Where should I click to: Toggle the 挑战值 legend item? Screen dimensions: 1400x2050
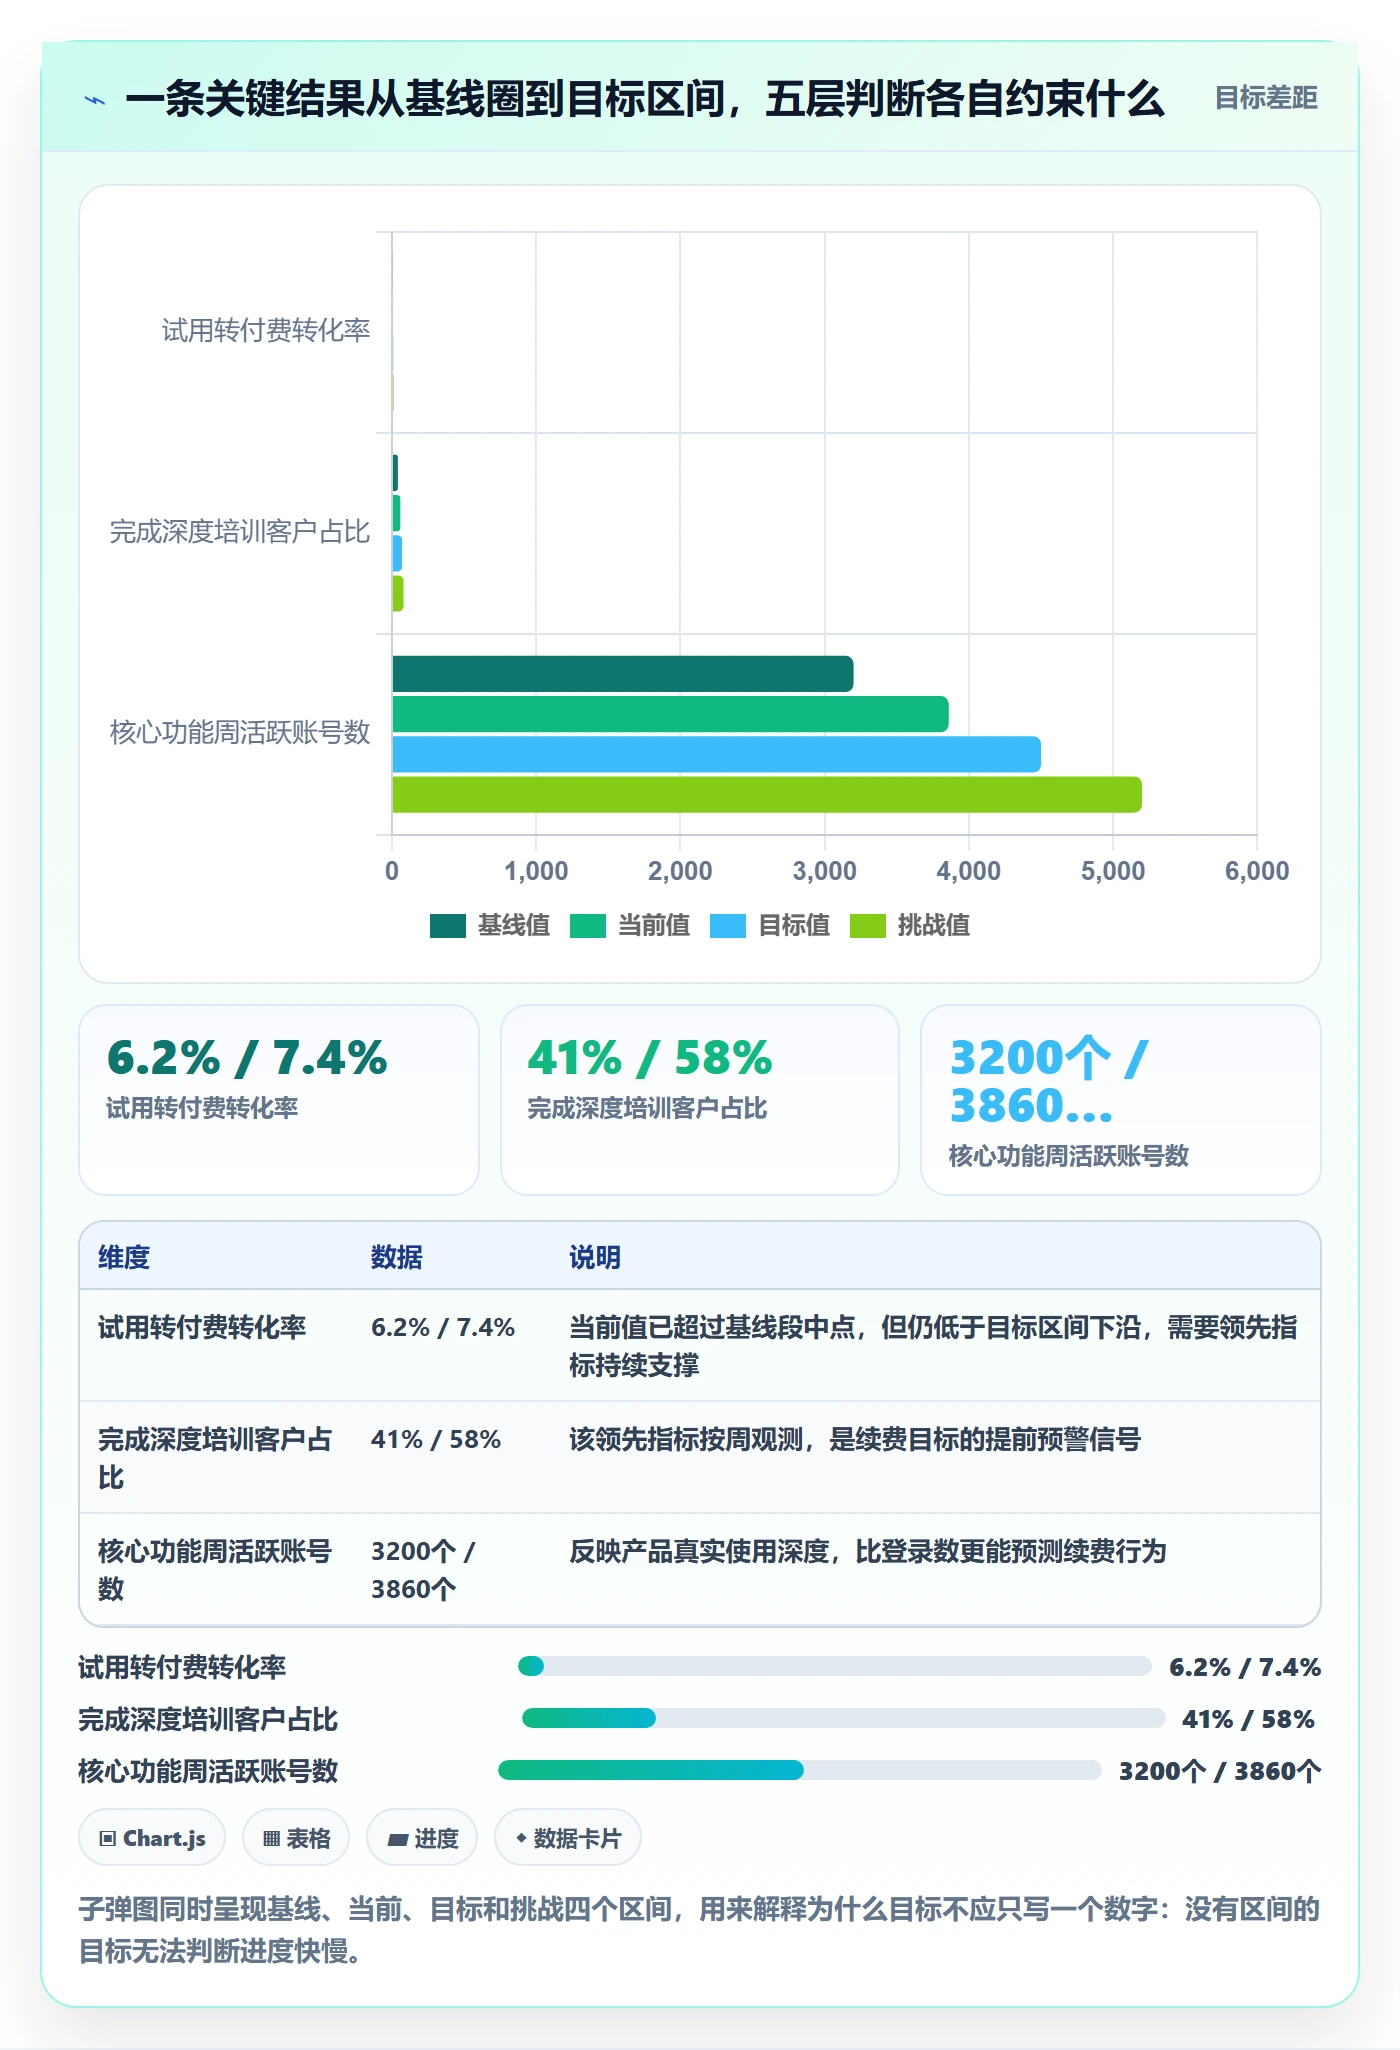click(x=910, y=926)
